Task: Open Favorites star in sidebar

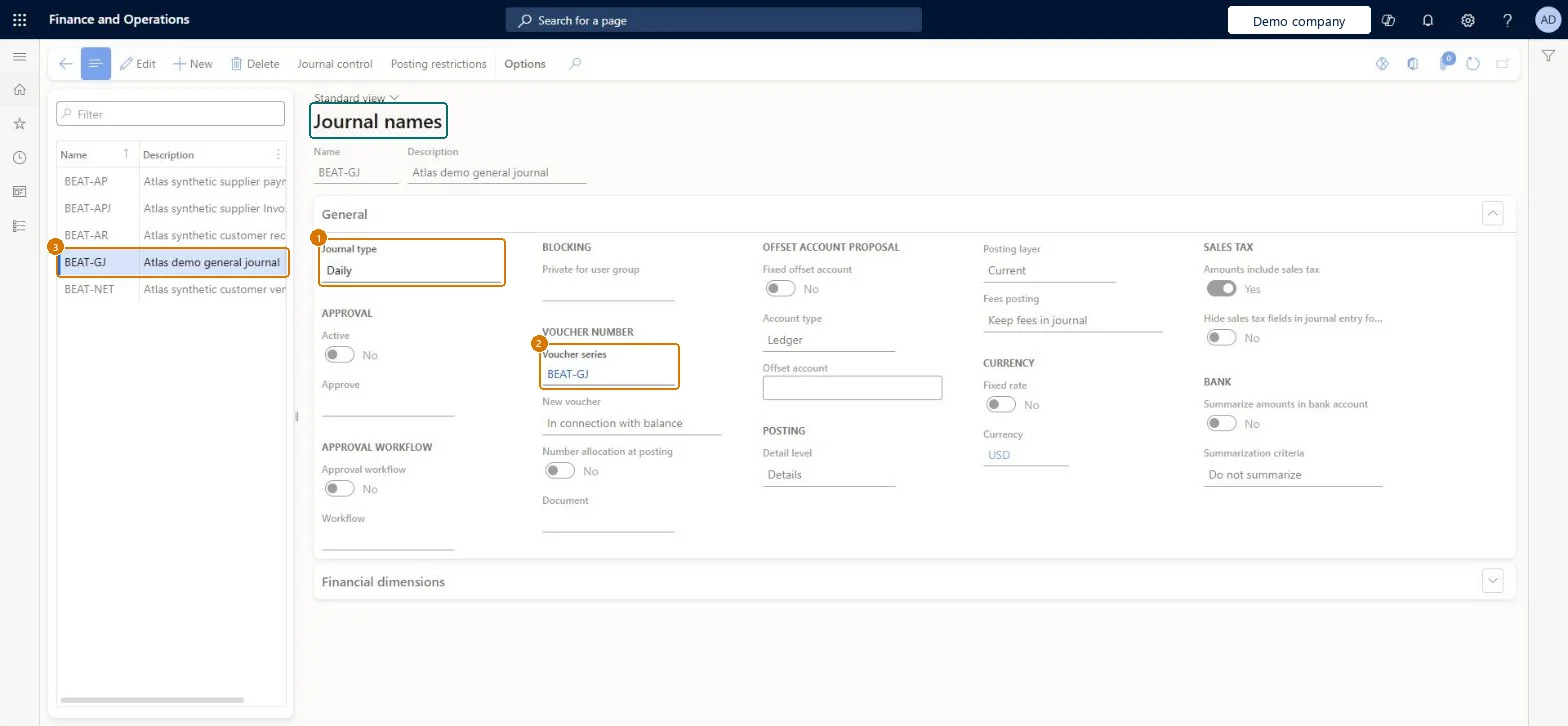Action: 19,124
